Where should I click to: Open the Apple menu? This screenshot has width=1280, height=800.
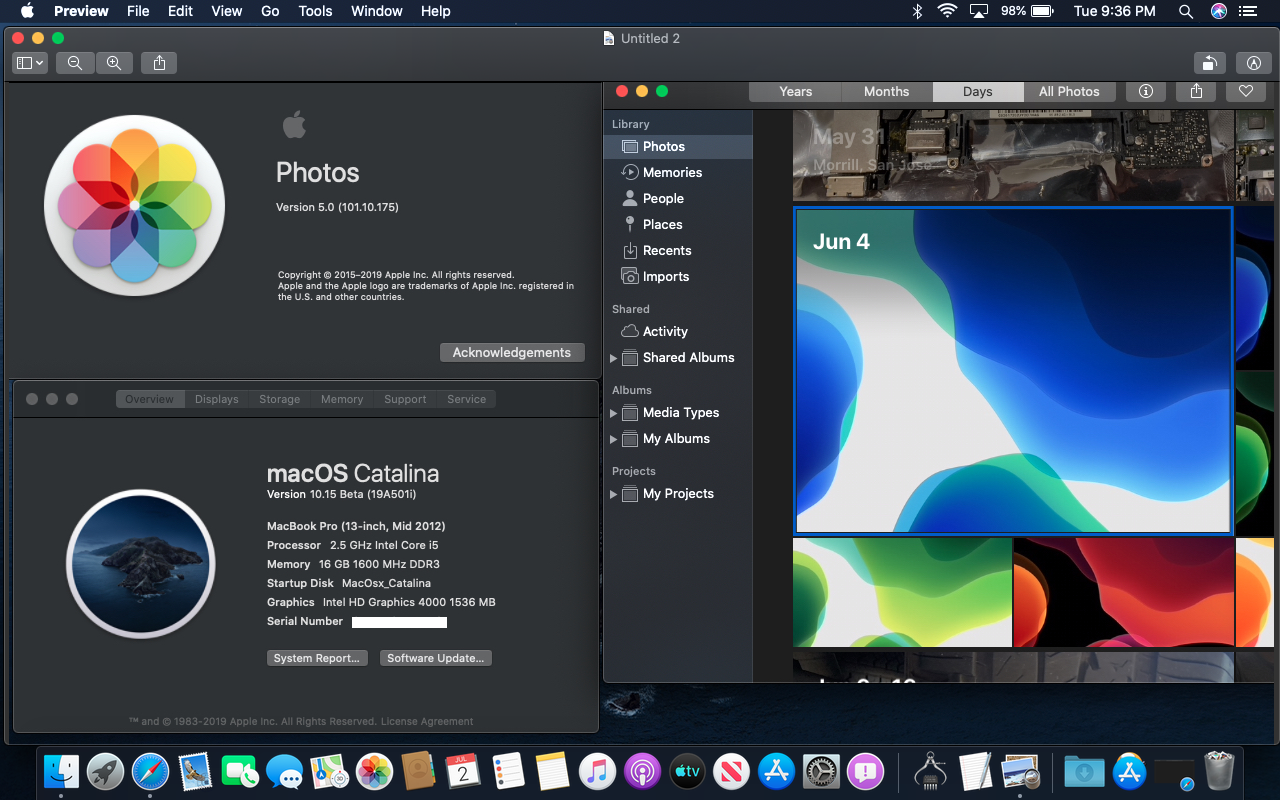pyautogui.click(x=27, y=11)
